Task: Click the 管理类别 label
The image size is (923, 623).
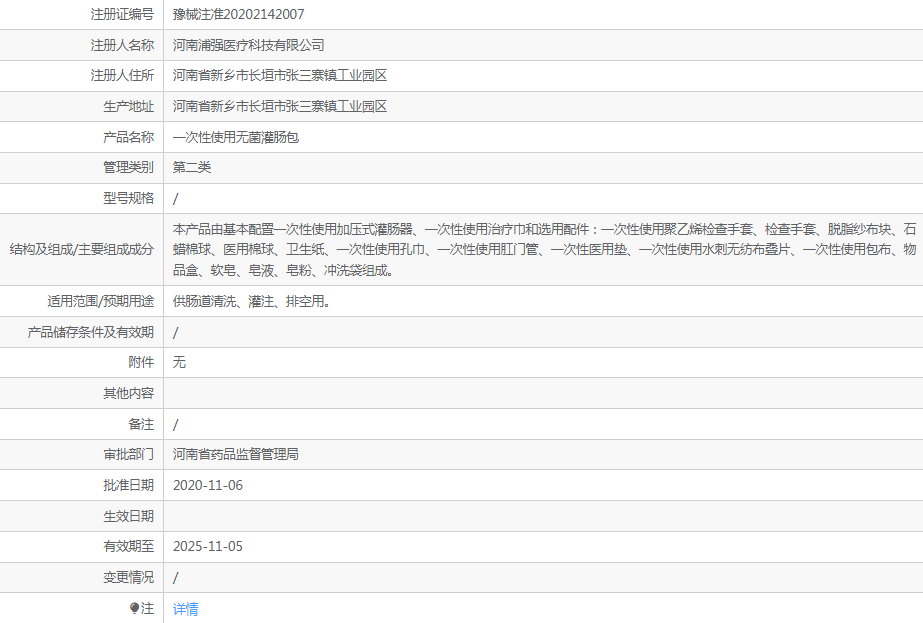Action: tap(128, 167)
